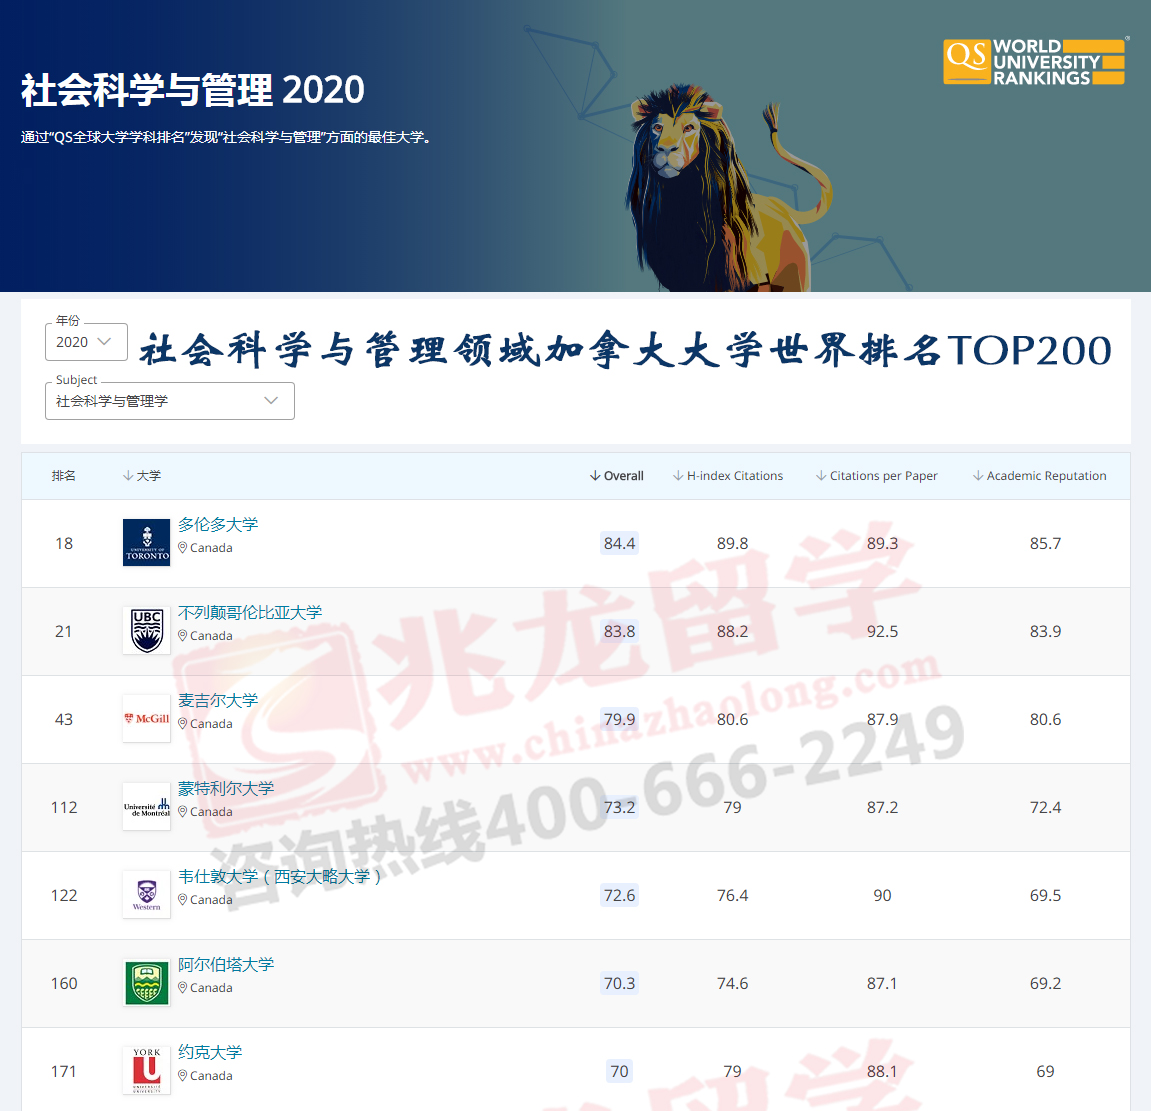Select the 排名 column header

coord(63,476)
